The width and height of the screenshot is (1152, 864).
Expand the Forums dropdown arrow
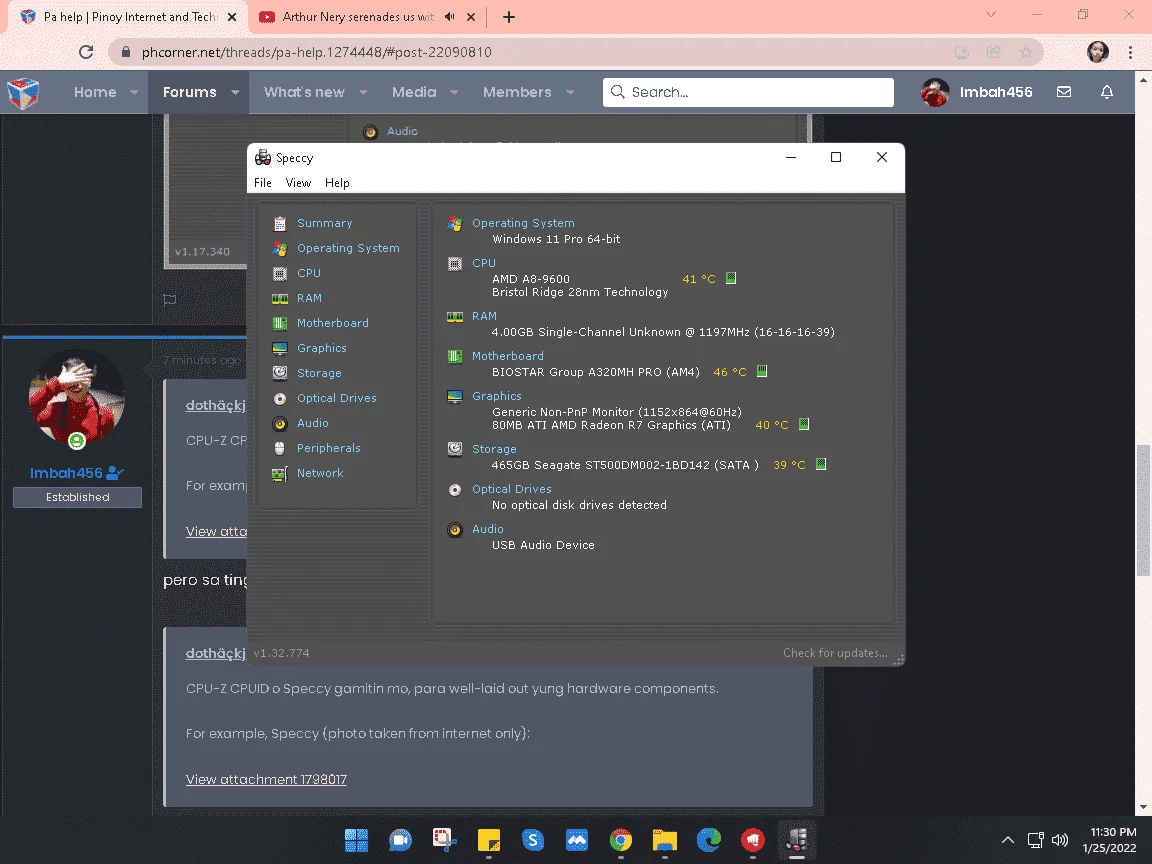235,93
